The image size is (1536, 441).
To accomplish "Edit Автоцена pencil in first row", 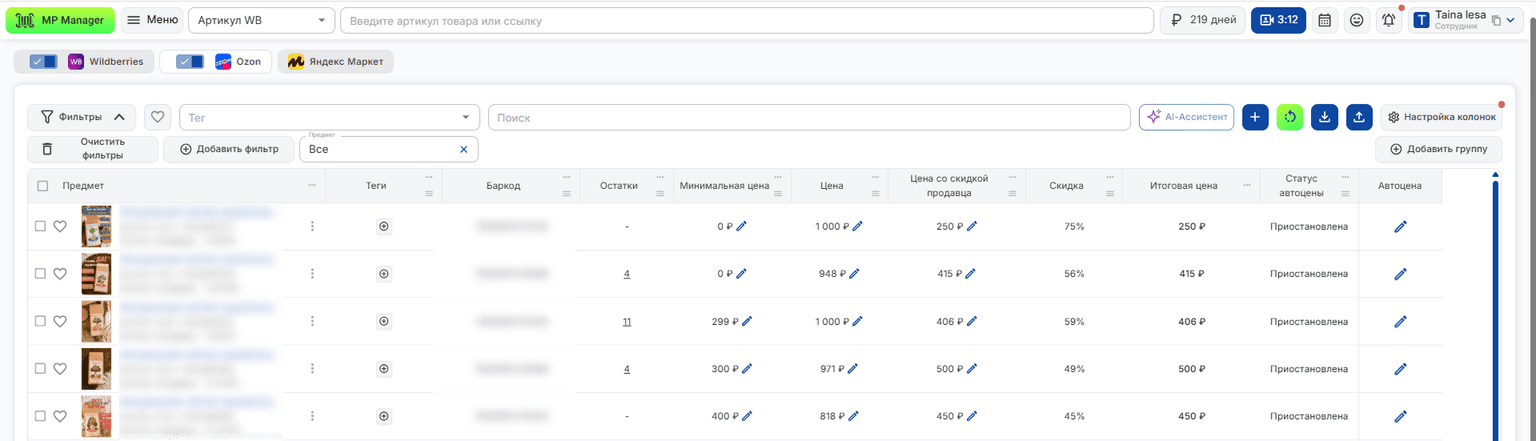I will tap(1400, 227).
